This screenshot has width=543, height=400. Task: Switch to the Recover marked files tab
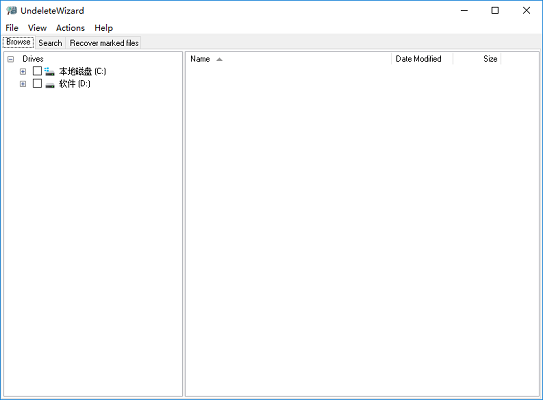click(x=104, y=43)
